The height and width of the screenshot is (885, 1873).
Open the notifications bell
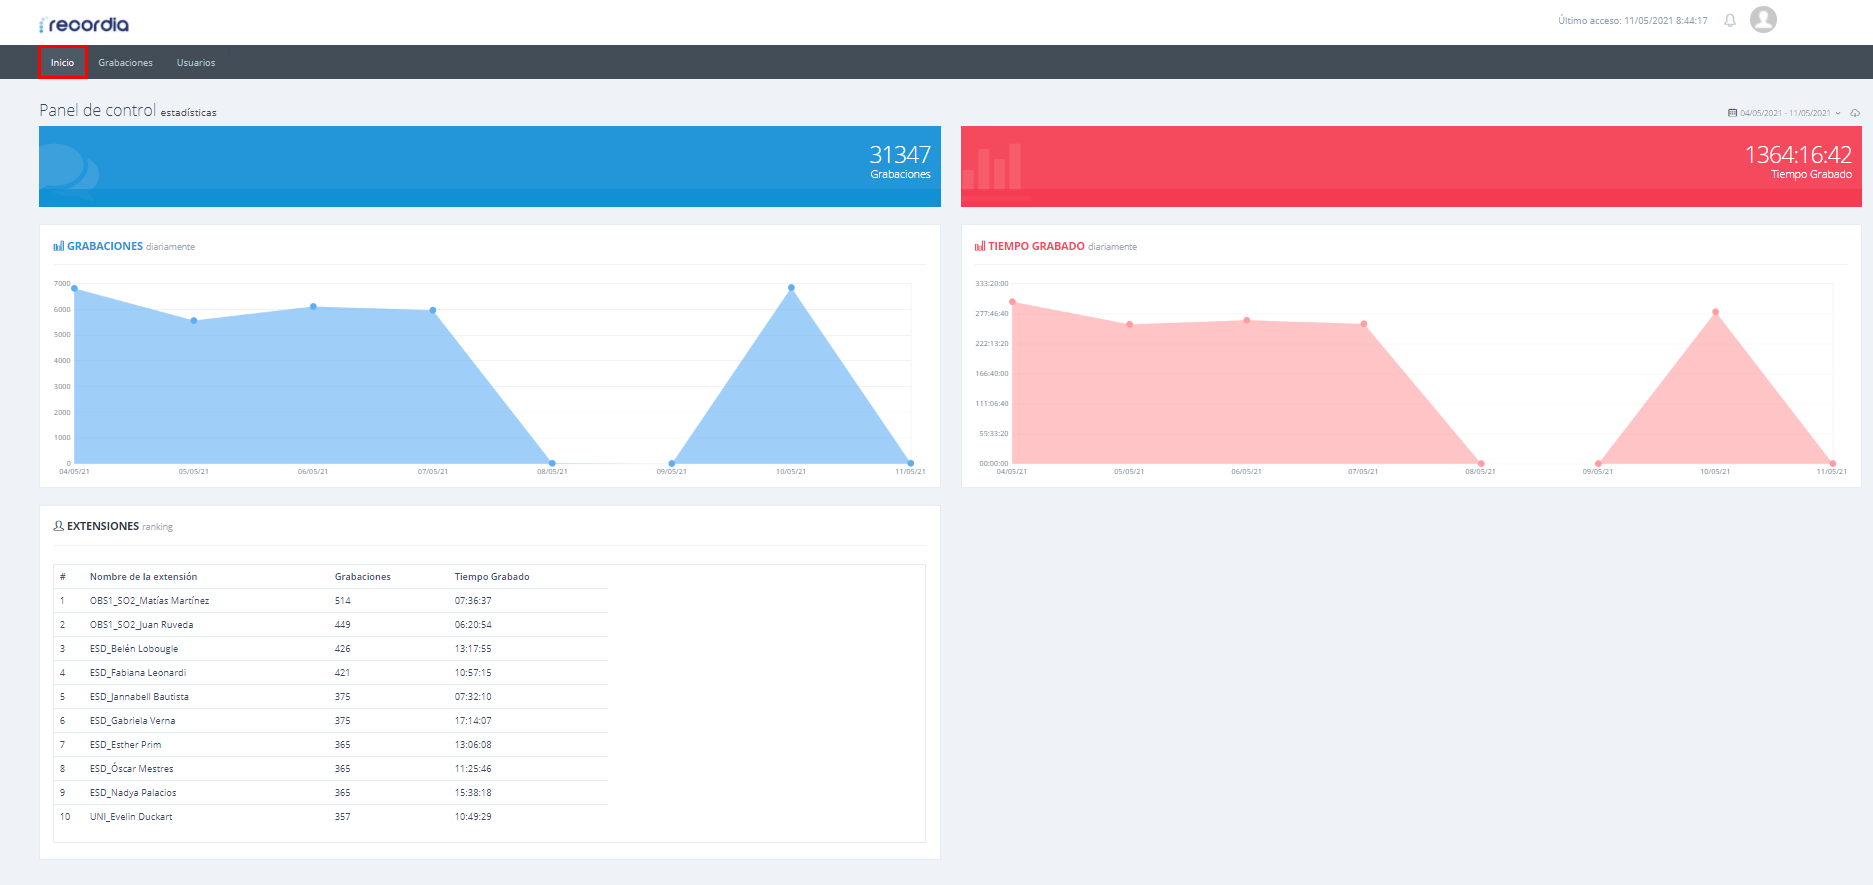1730,20
